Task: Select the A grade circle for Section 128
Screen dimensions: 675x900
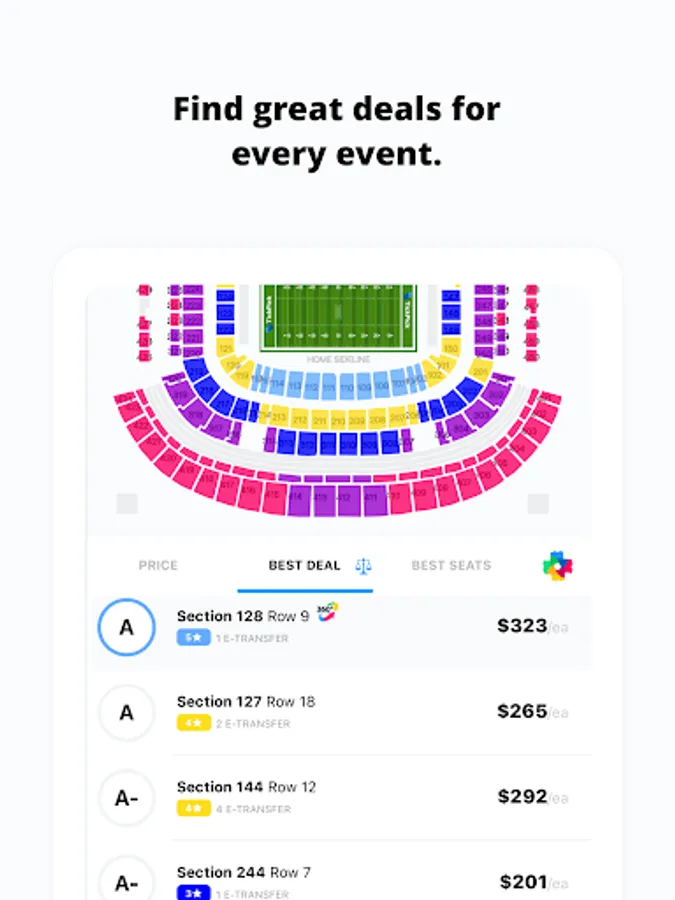Action: [126, 627]
